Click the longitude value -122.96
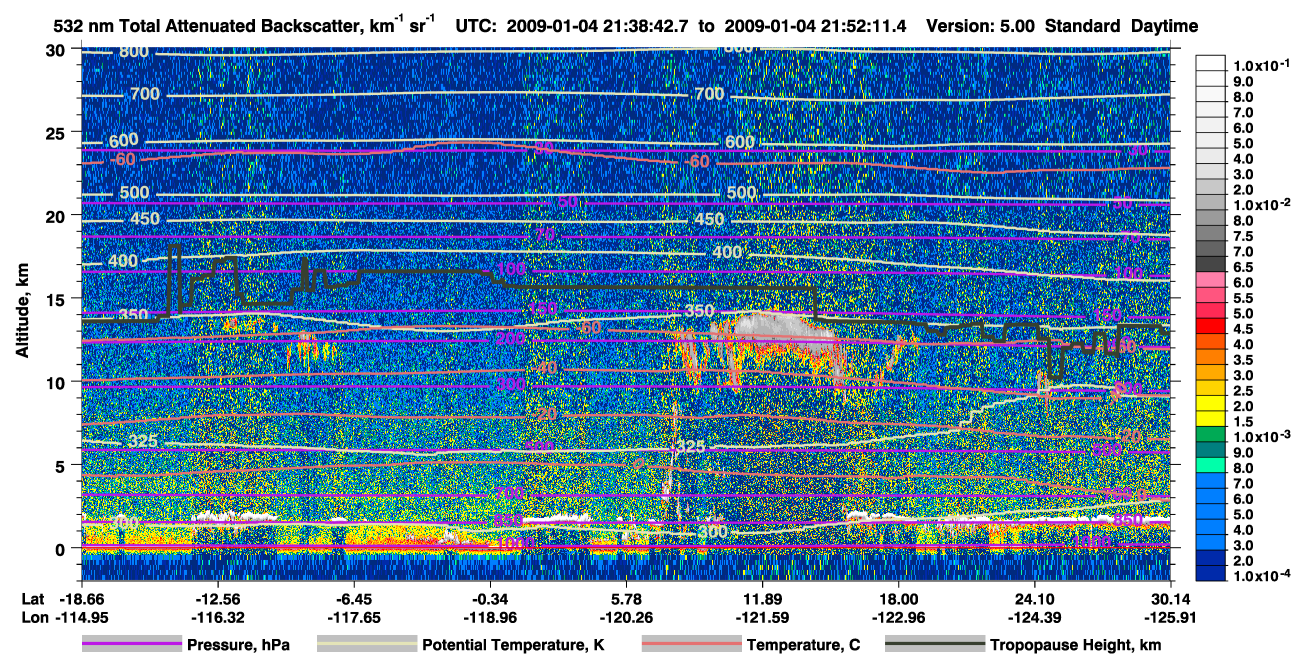 899,618
